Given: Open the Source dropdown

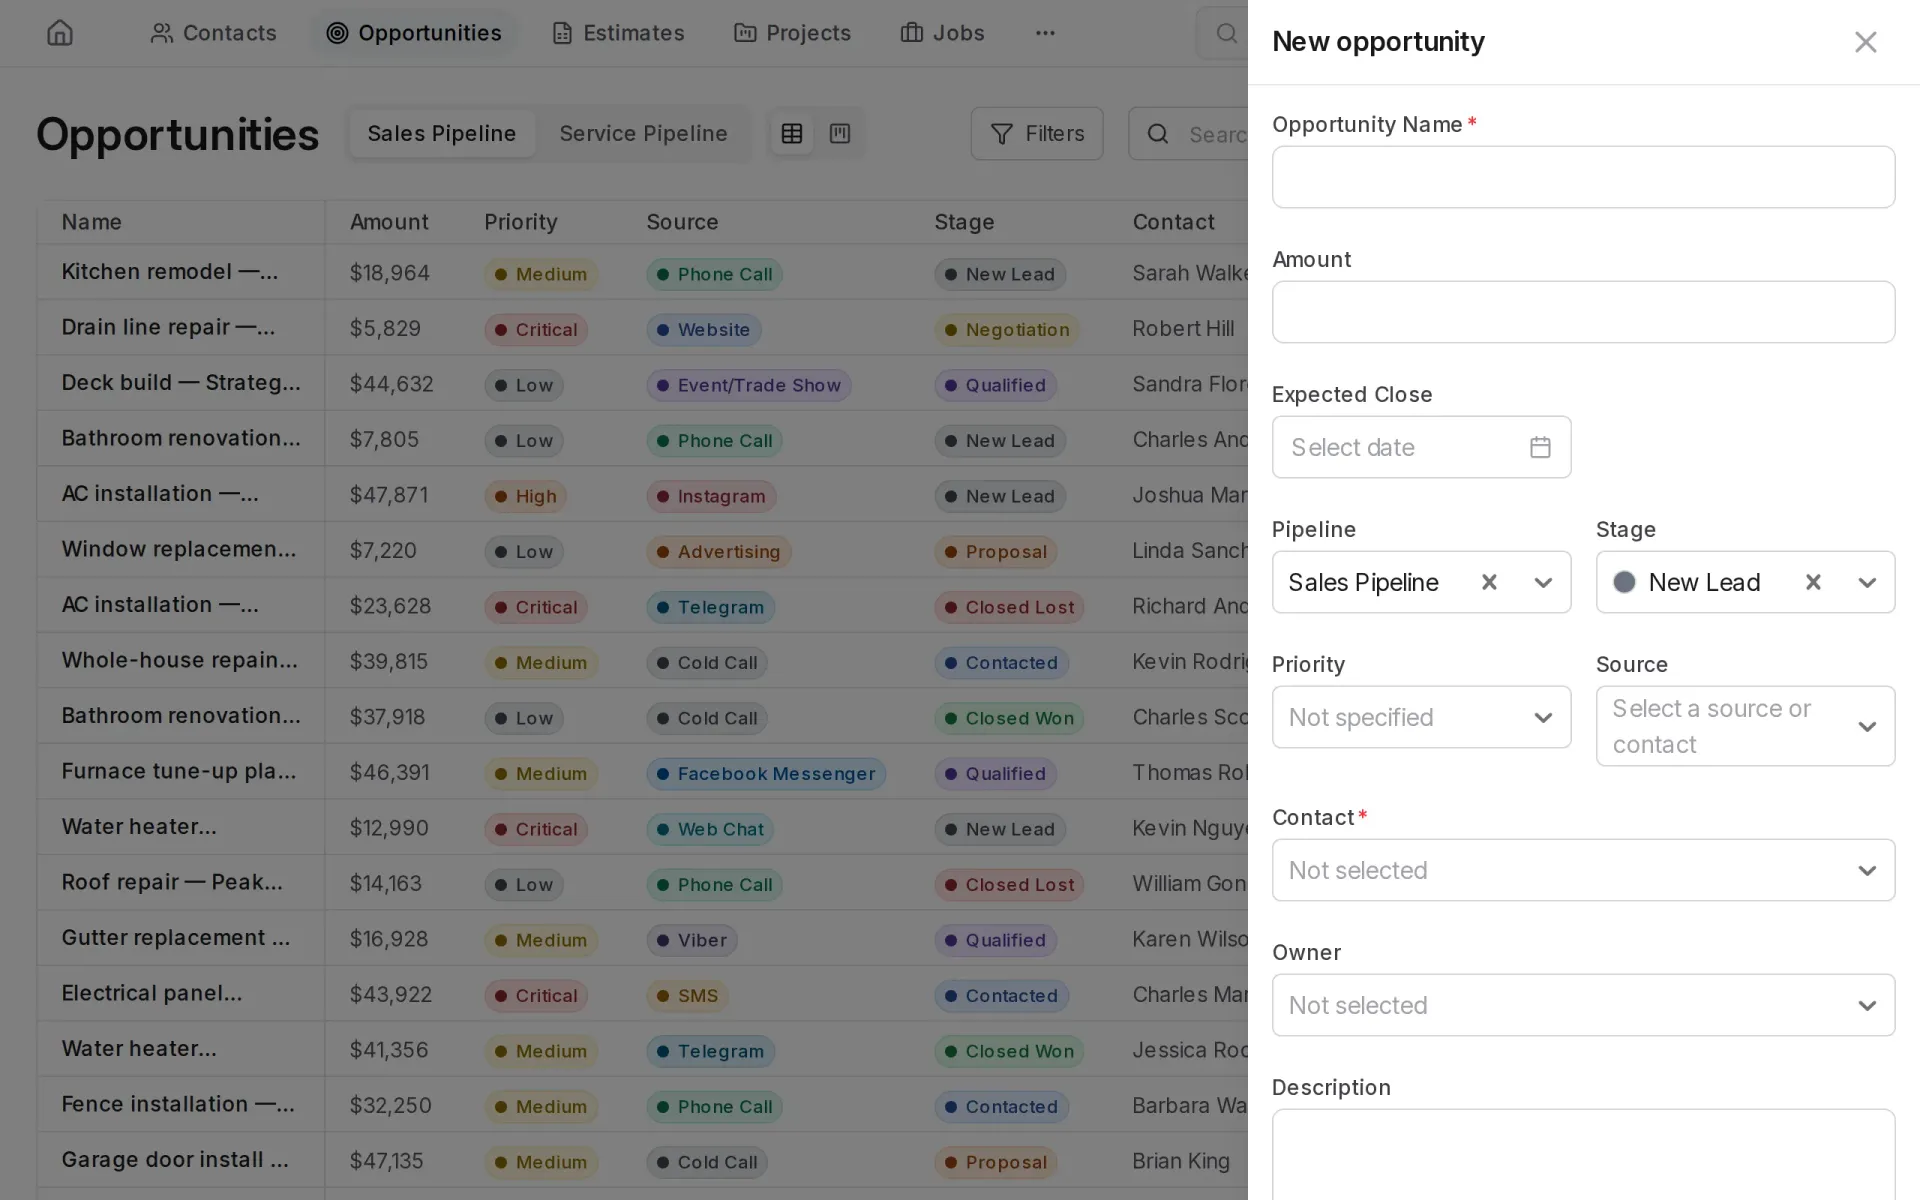Looking at the screenshot, I should [x=1745, y=726].
